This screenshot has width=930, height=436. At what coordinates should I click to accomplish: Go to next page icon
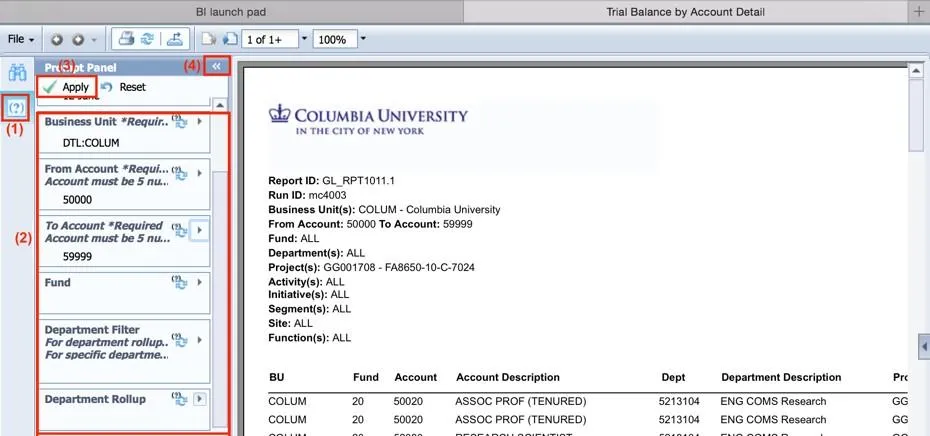point(230,40)
